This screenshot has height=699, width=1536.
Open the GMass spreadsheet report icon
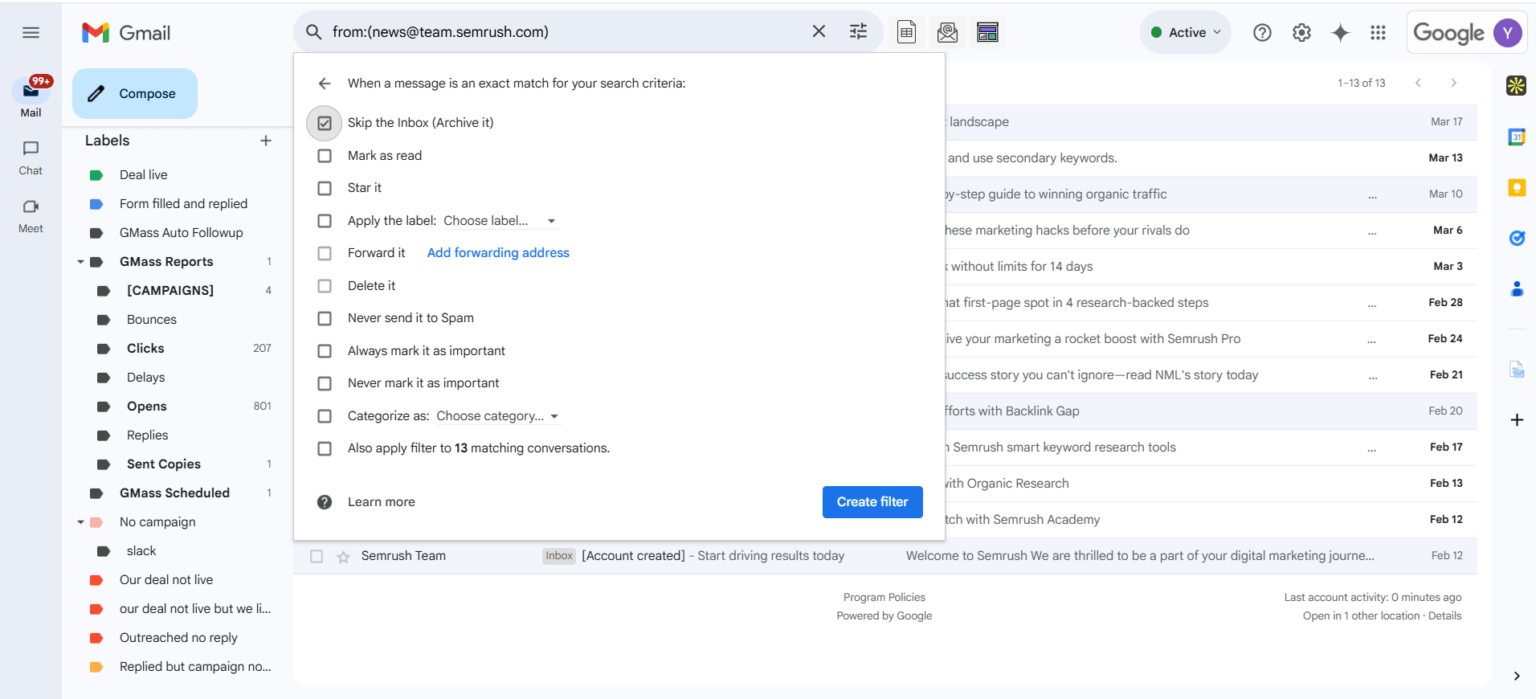tap(906, 31)
